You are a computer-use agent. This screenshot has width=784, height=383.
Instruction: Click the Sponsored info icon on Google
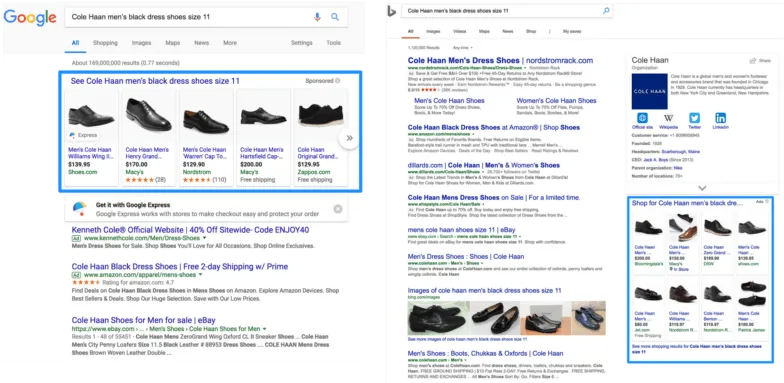click(338, 81)
